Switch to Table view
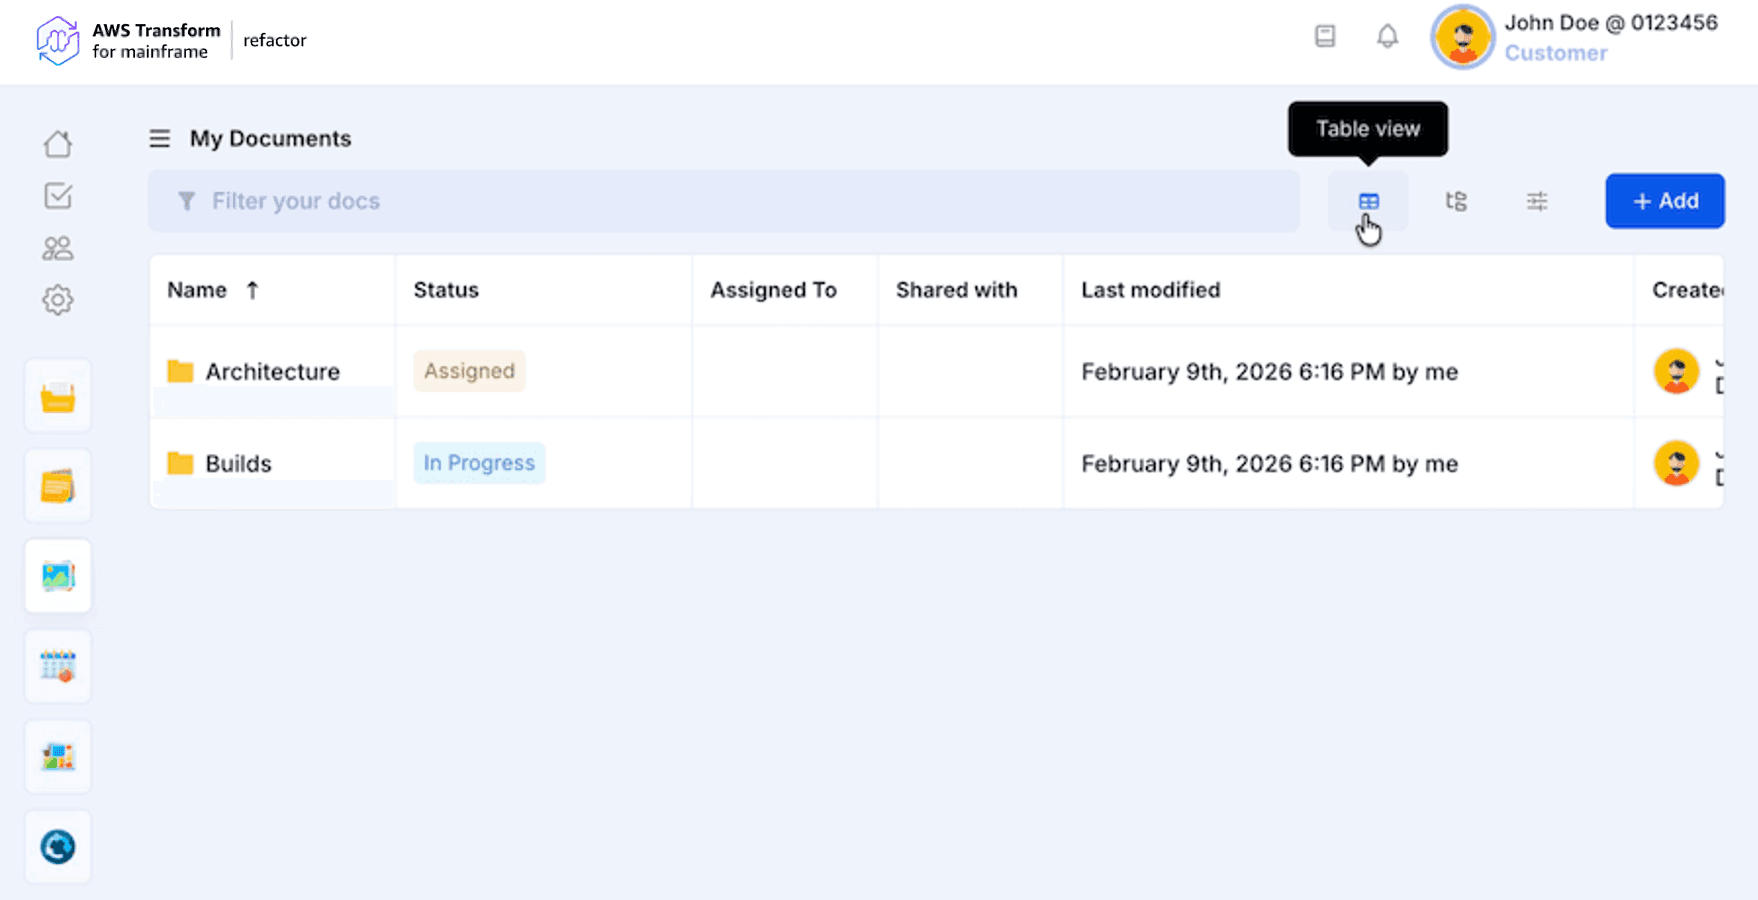This screenshot has width=1758, height=900. point(1368,202)
